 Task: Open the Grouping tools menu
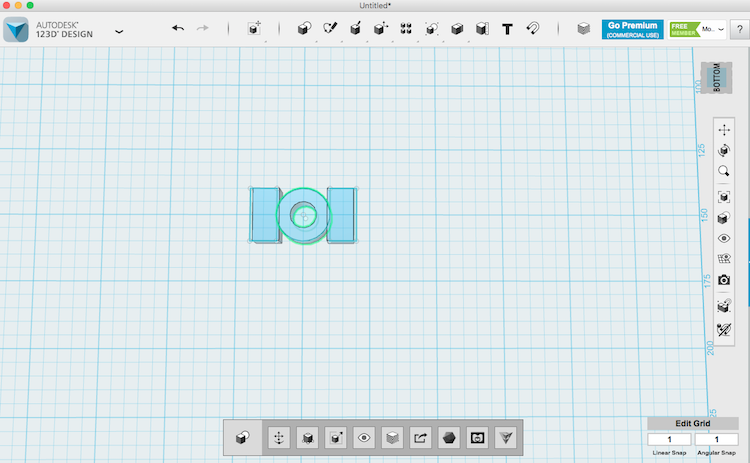pos(431,29)
